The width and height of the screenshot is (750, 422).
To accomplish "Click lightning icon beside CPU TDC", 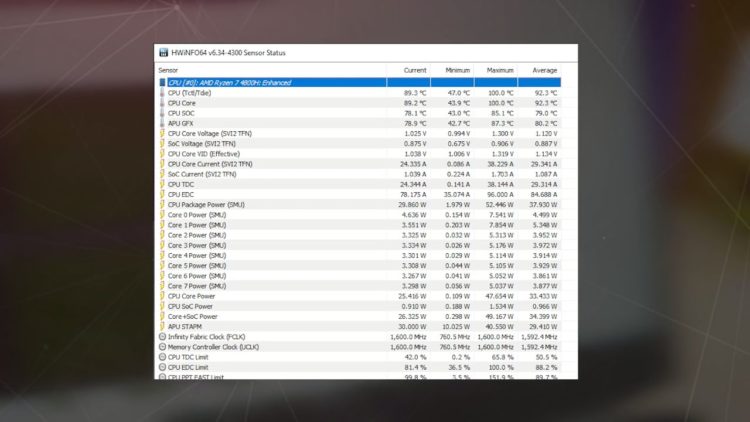I will [x=162, y=184].
